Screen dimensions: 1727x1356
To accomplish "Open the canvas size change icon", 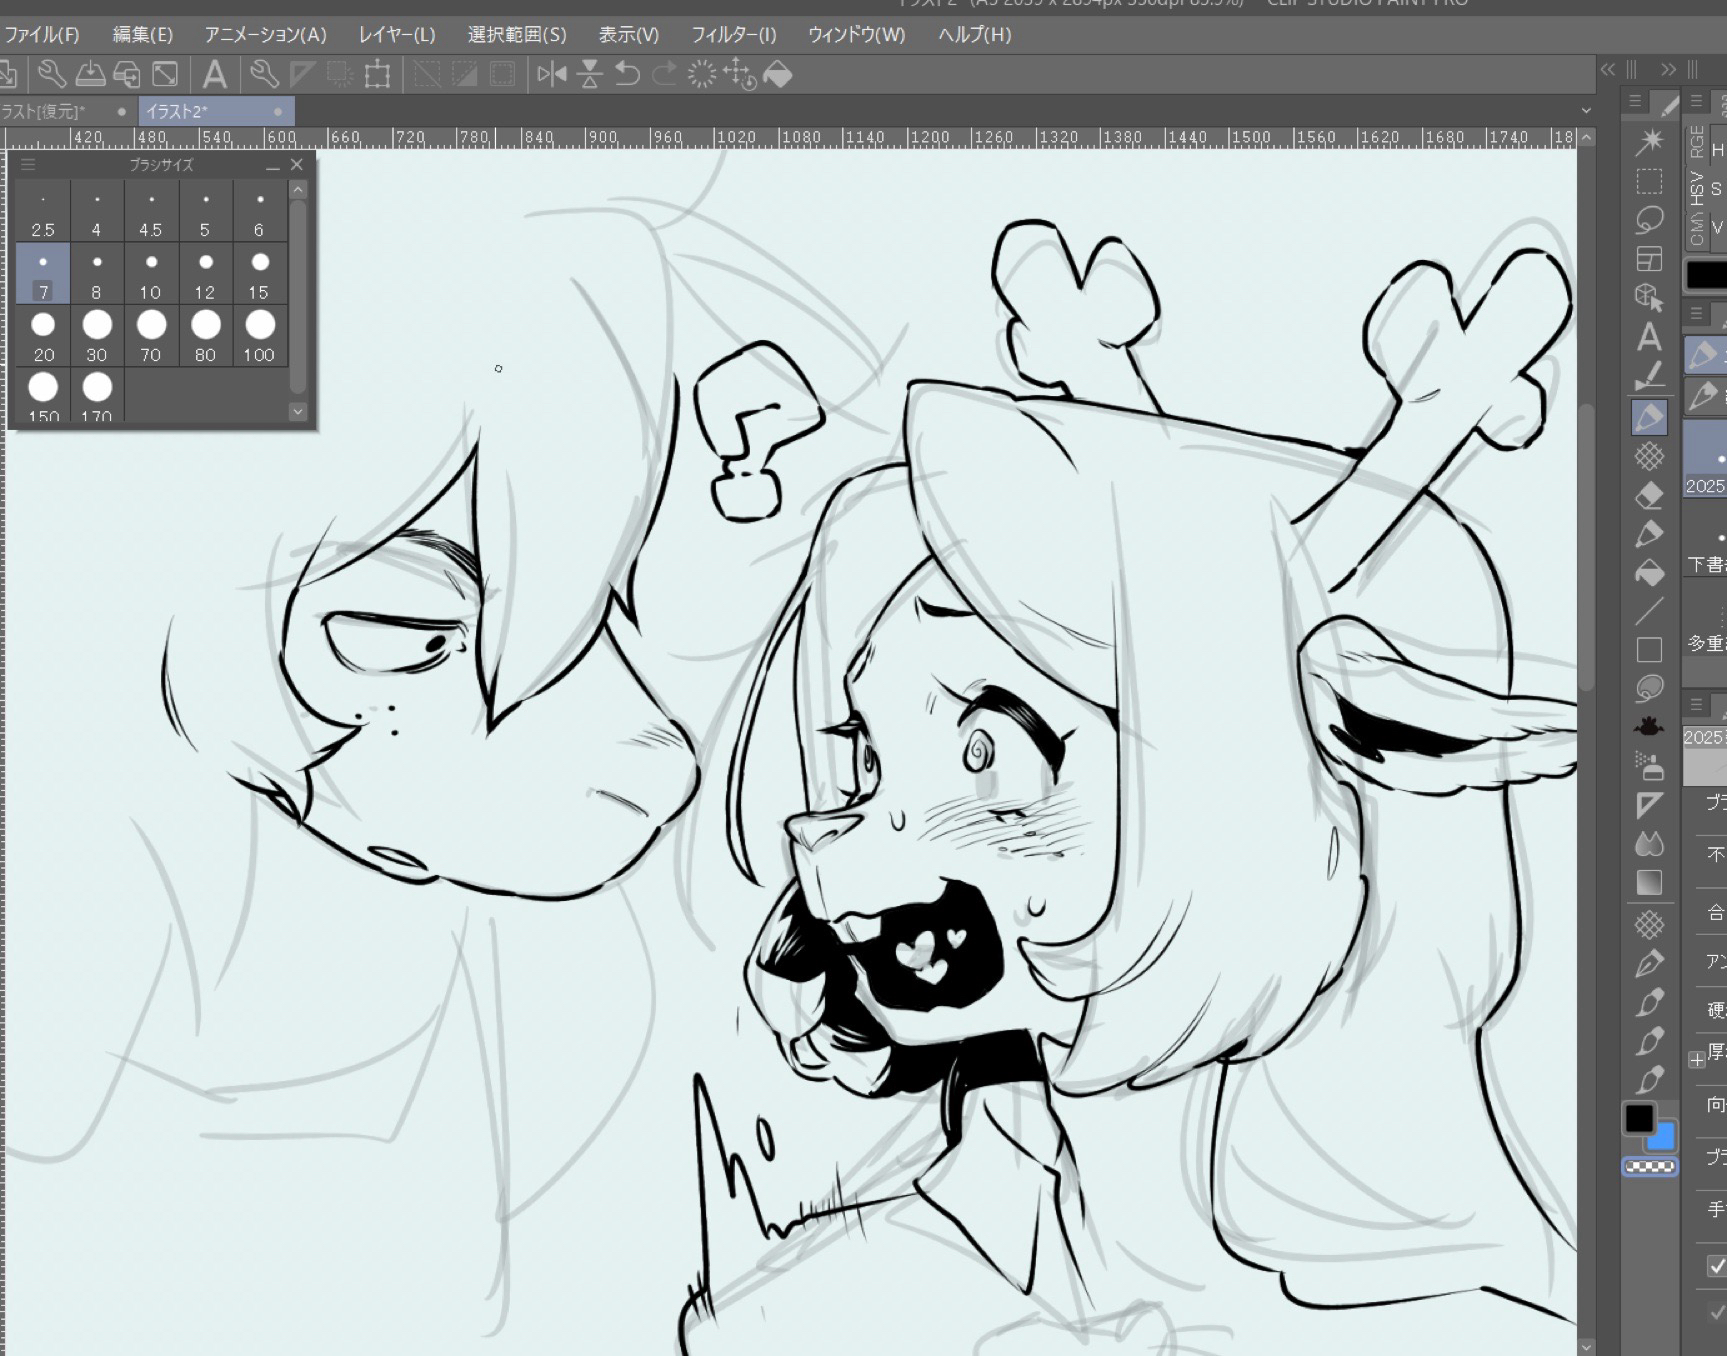I will [165, 75].
